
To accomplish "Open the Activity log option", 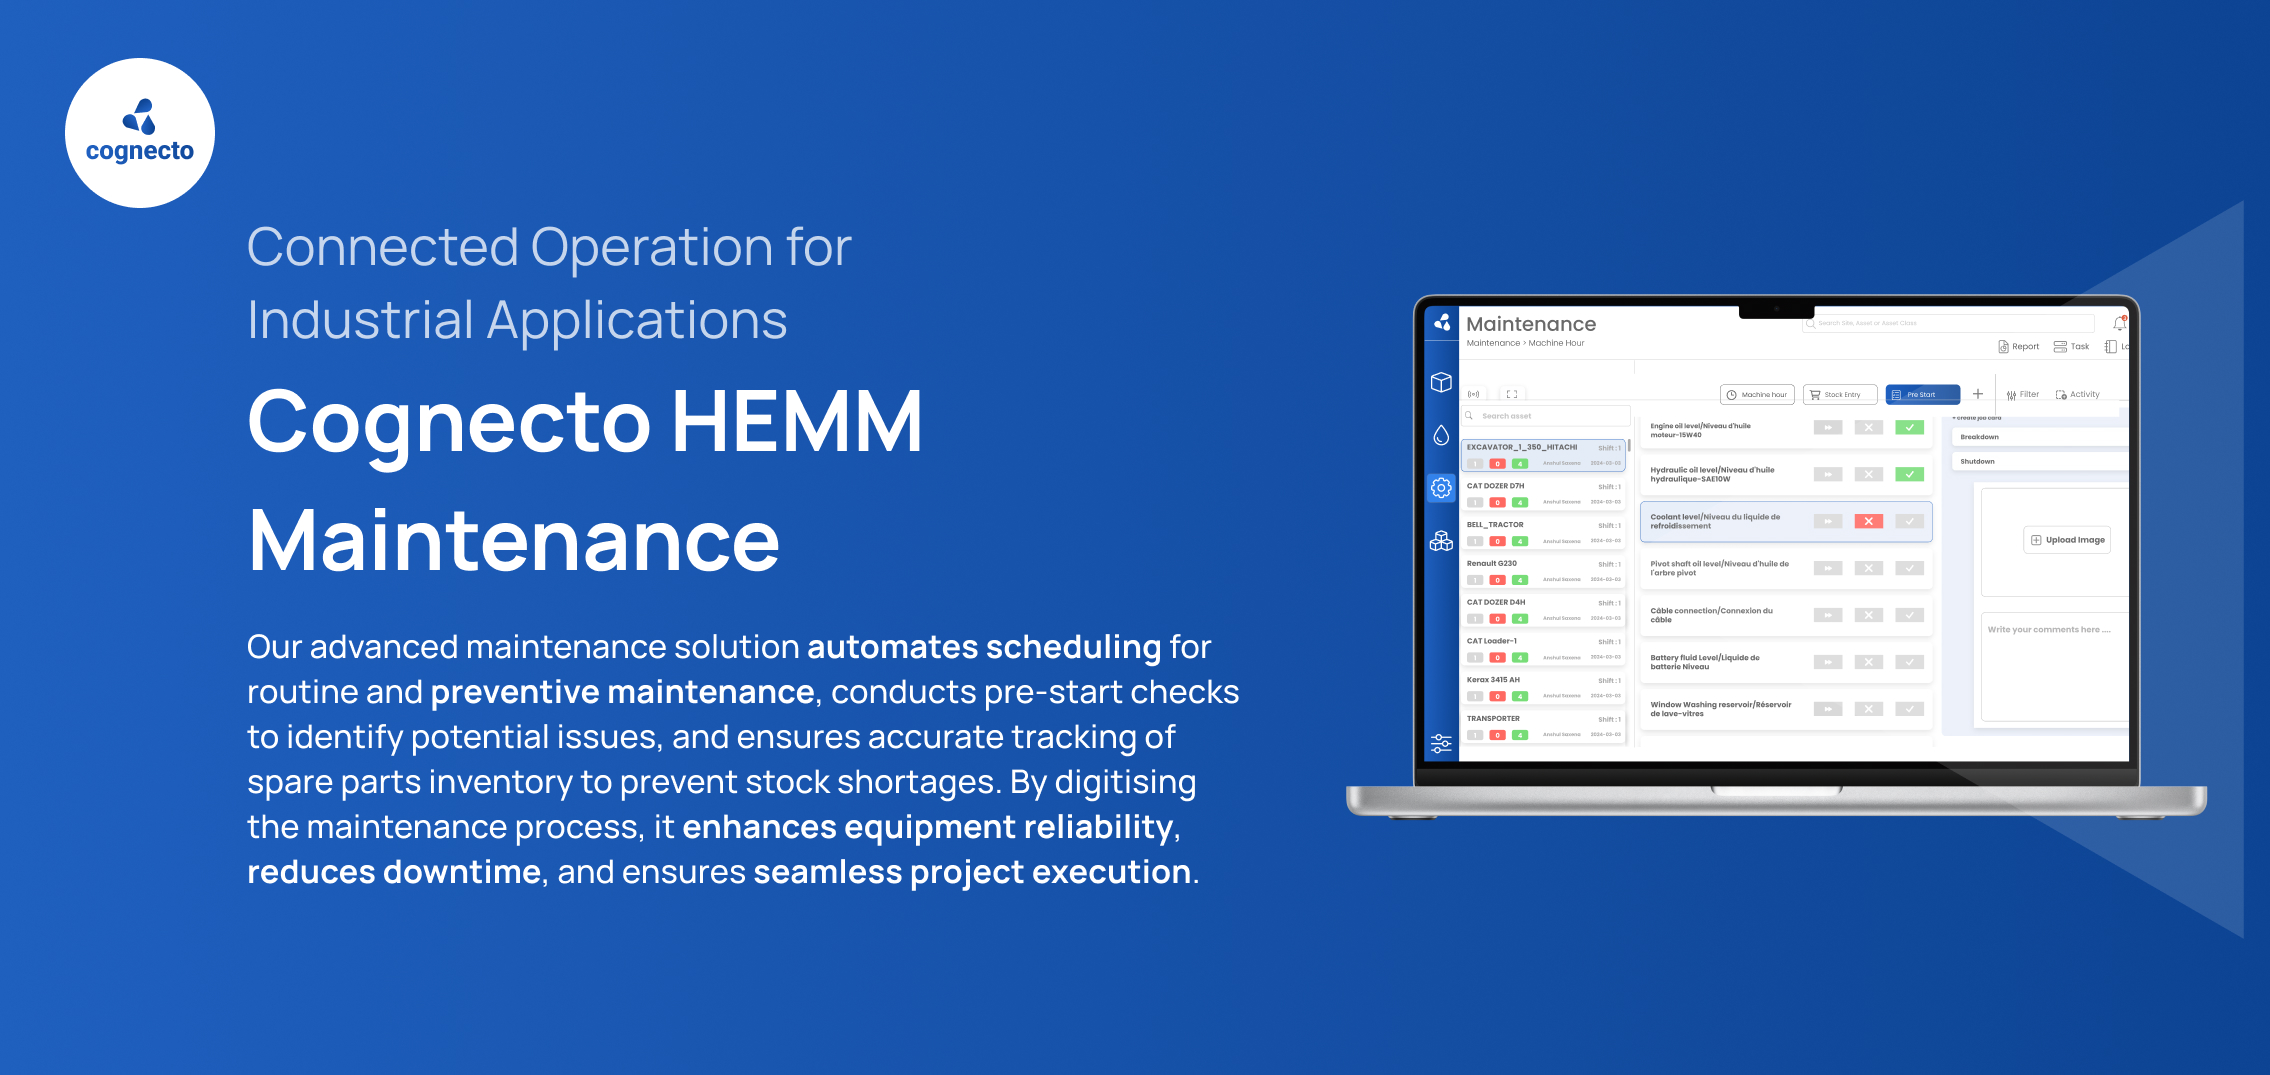I will [2078, 394].
